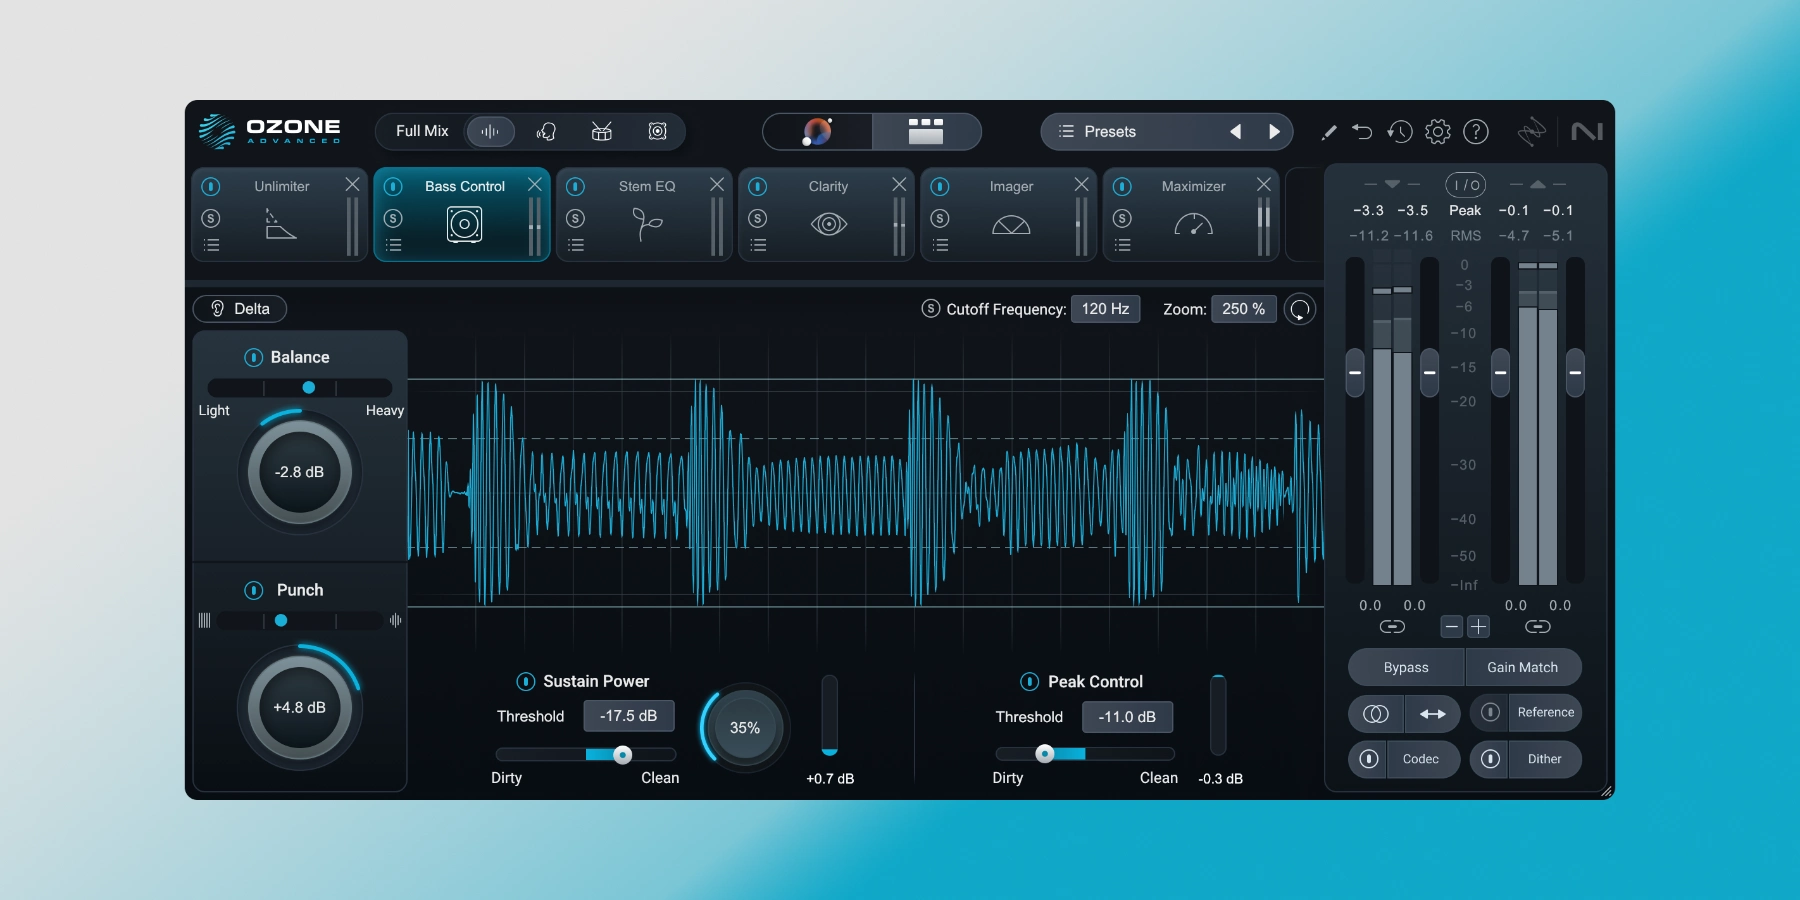Screen dimensions: 1800x900
Task: Switch to the Stem EQ tab
Action: (646, 187)
